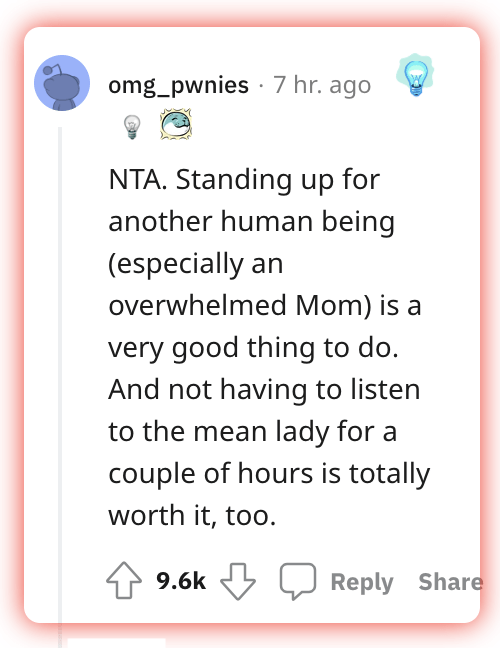Image resolution: width=500 pixels, height=648 pixels.
Task: Upvote the omg_pwnies comment
Action: click(x=124, y=580)
